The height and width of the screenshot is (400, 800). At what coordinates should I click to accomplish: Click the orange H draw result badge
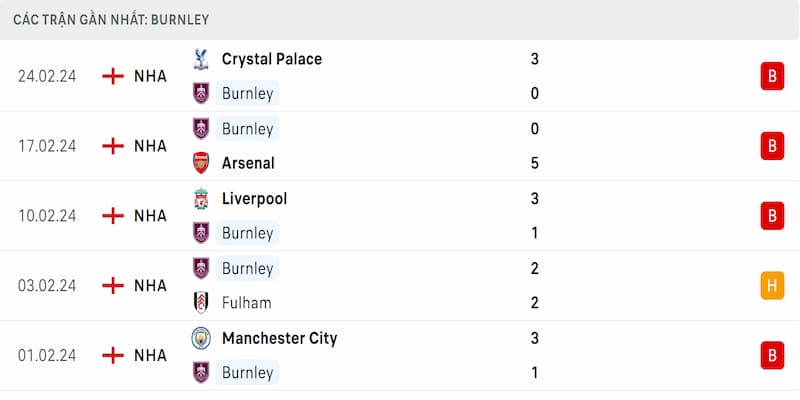pos(771,285)
